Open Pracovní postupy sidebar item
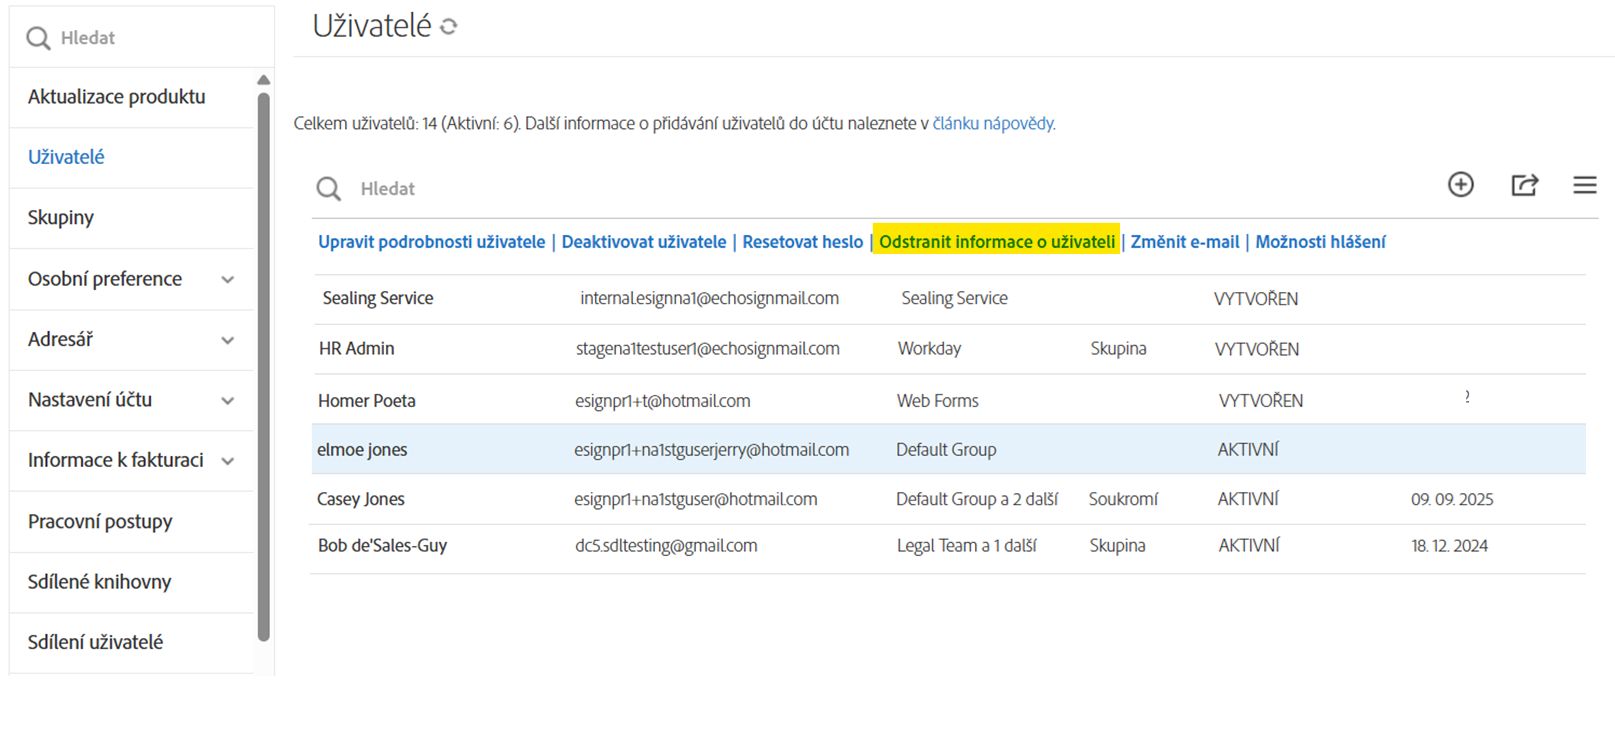Image resolution: width=1615 pixels, height=732 pixels. pos(100,522)
